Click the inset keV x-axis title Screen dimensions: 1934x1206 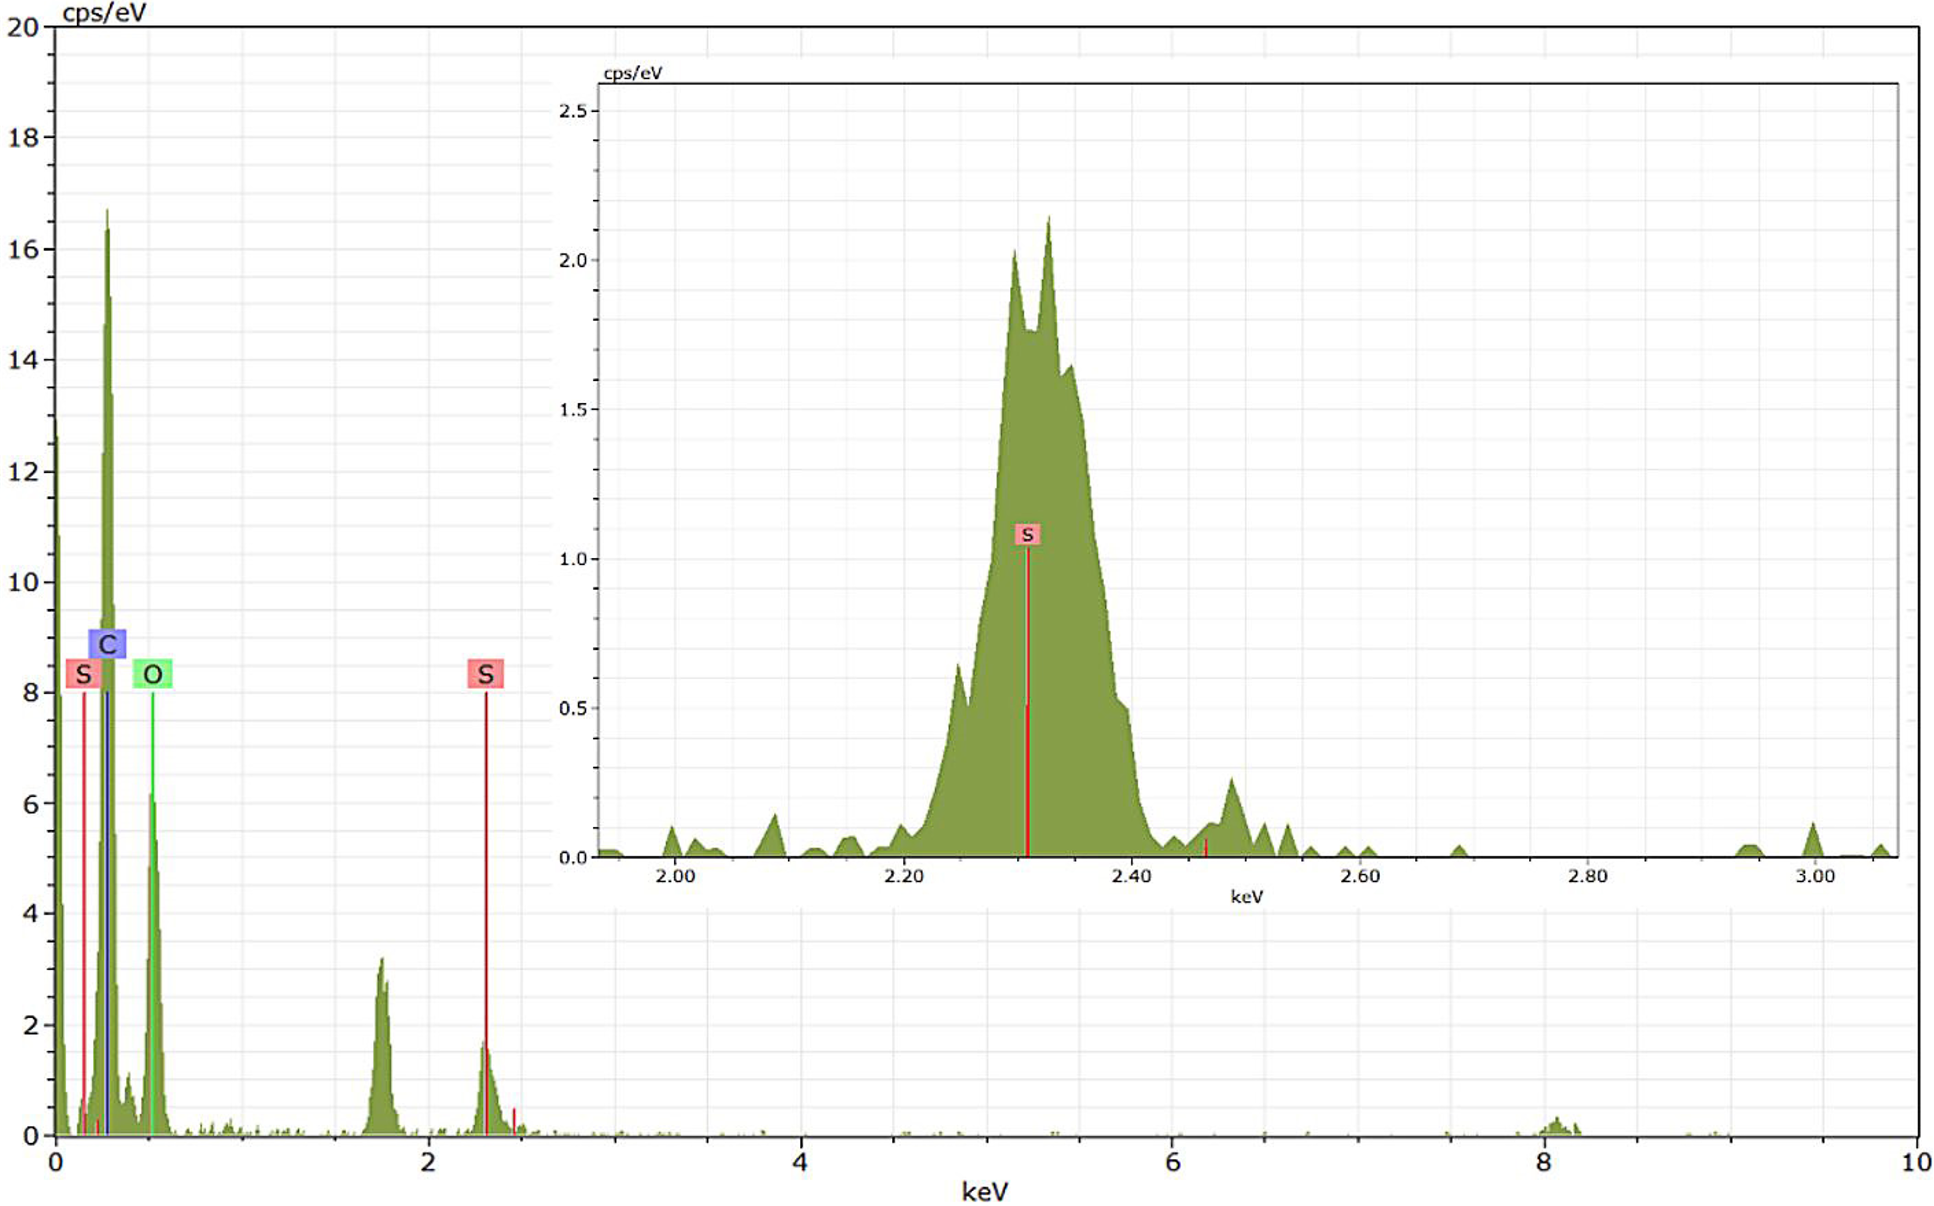tap(1246, 897)
